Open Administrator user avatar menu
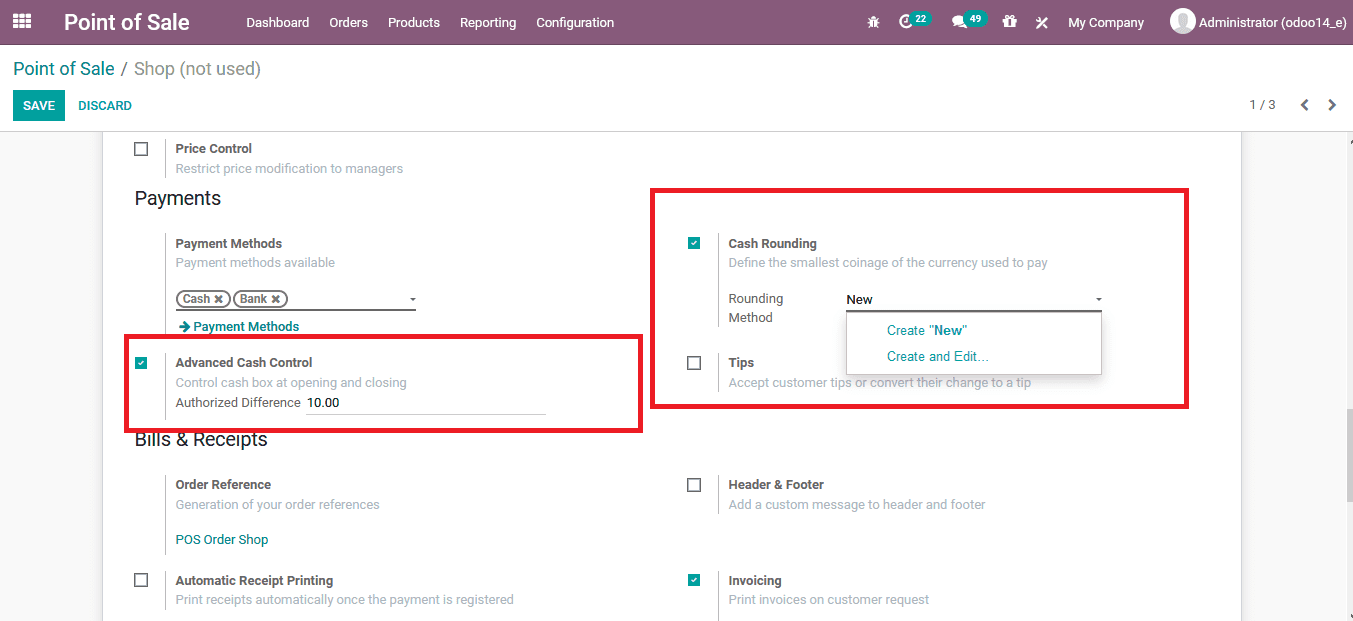Image resolution: width=1353 pixels, height=621 pixels. (x=1258, y=22)
